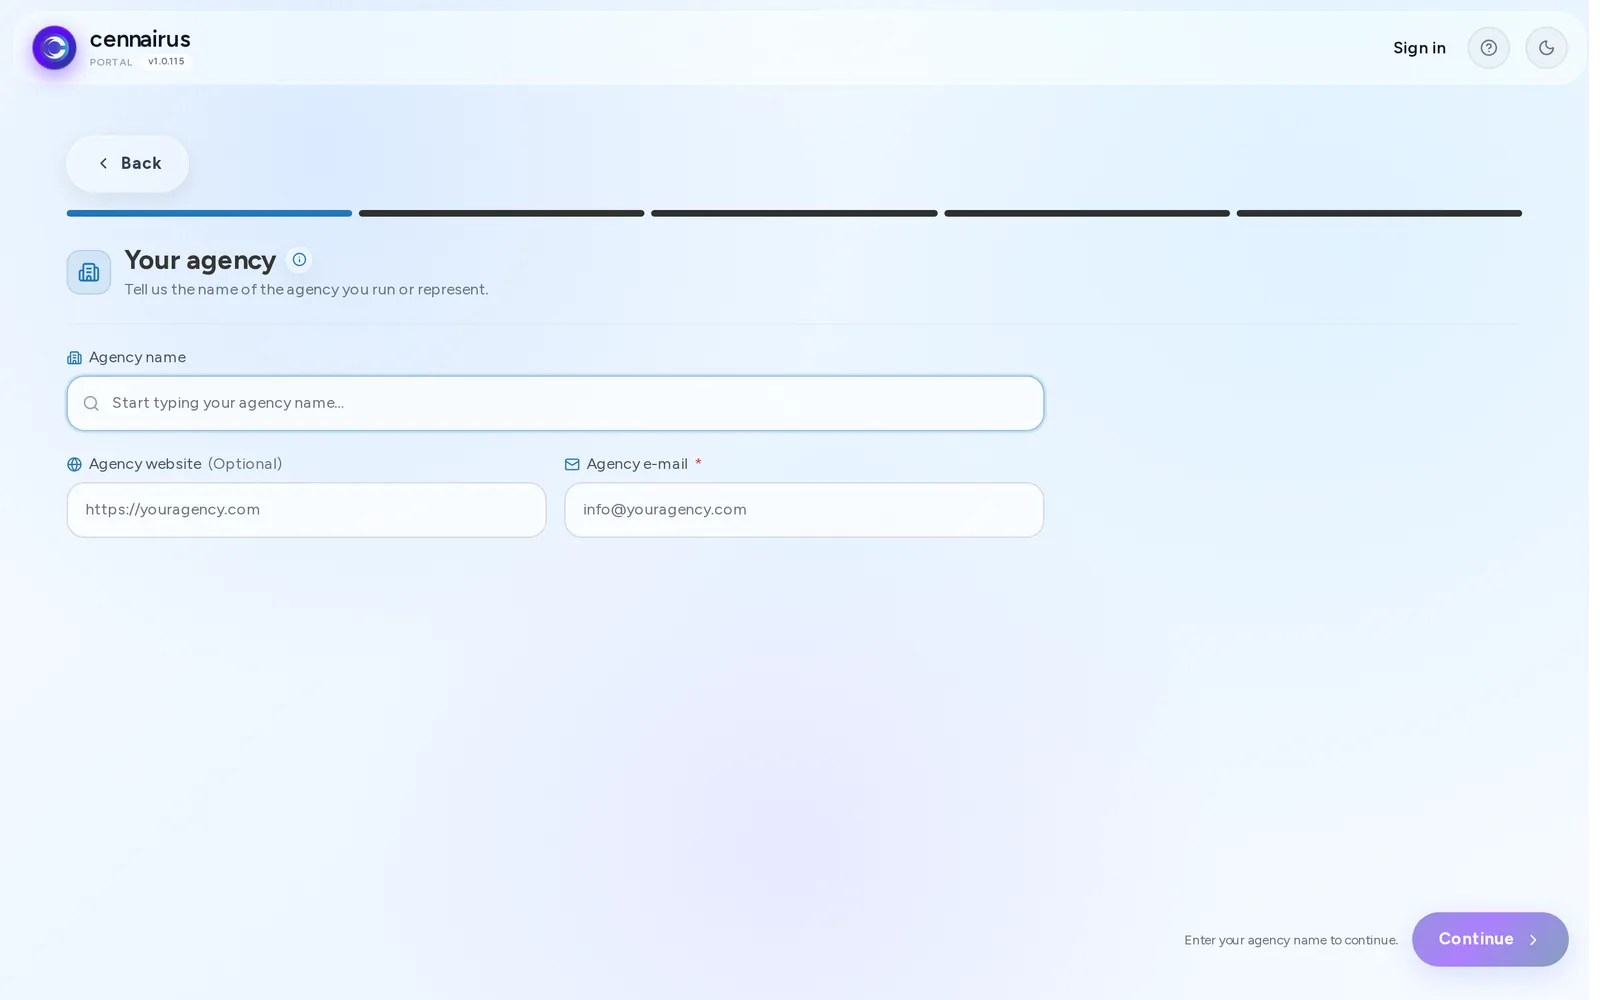Go back using the Back button
The image size is (1600, 1000).
(x=128, y=164)
